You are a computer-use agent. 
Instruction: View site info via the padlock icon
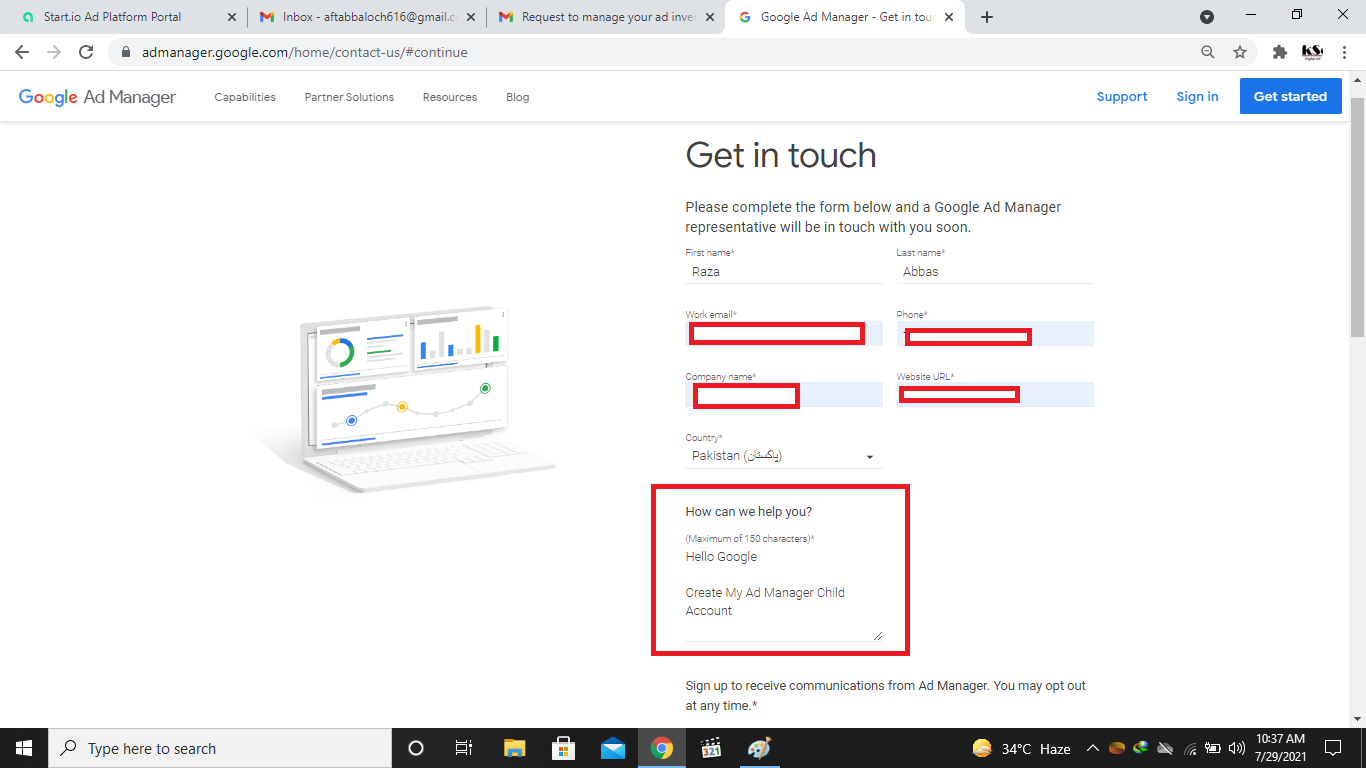coord(126,52)
